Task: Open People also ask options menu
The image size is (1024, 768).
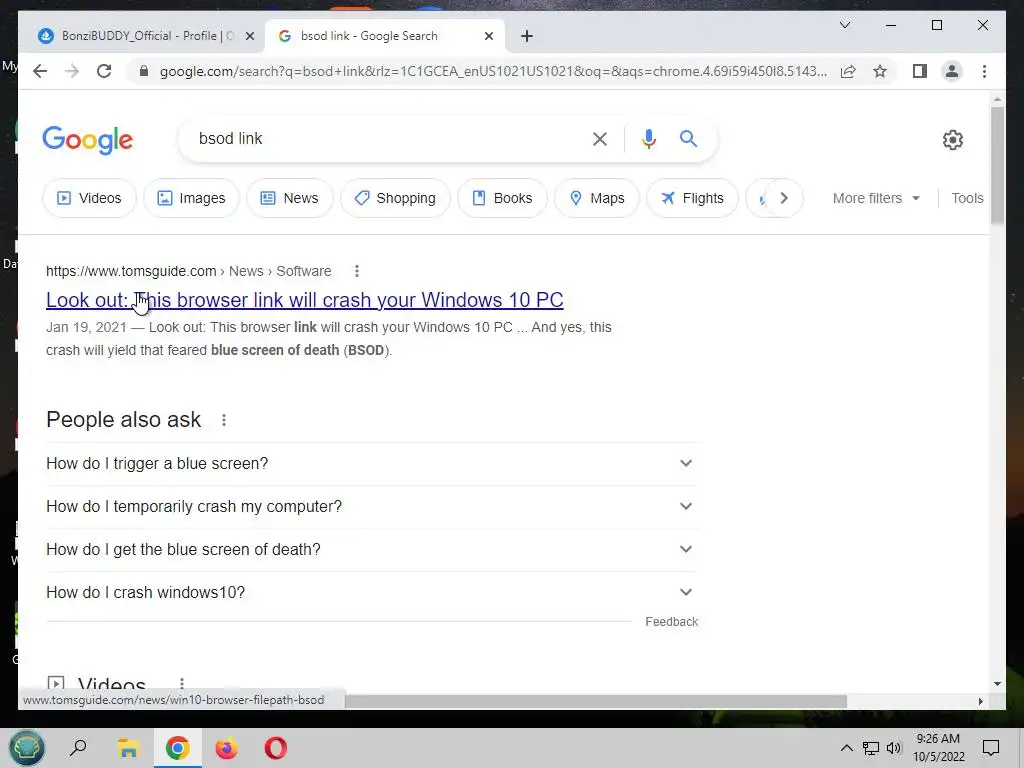Action: [x=224, y=420]
